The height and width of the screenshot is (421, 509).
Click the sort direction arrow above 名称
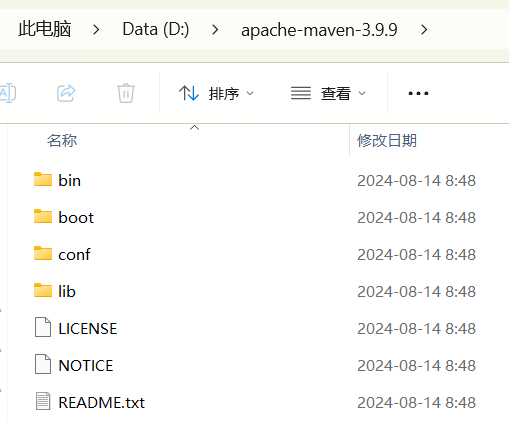(x=194, y=127)
